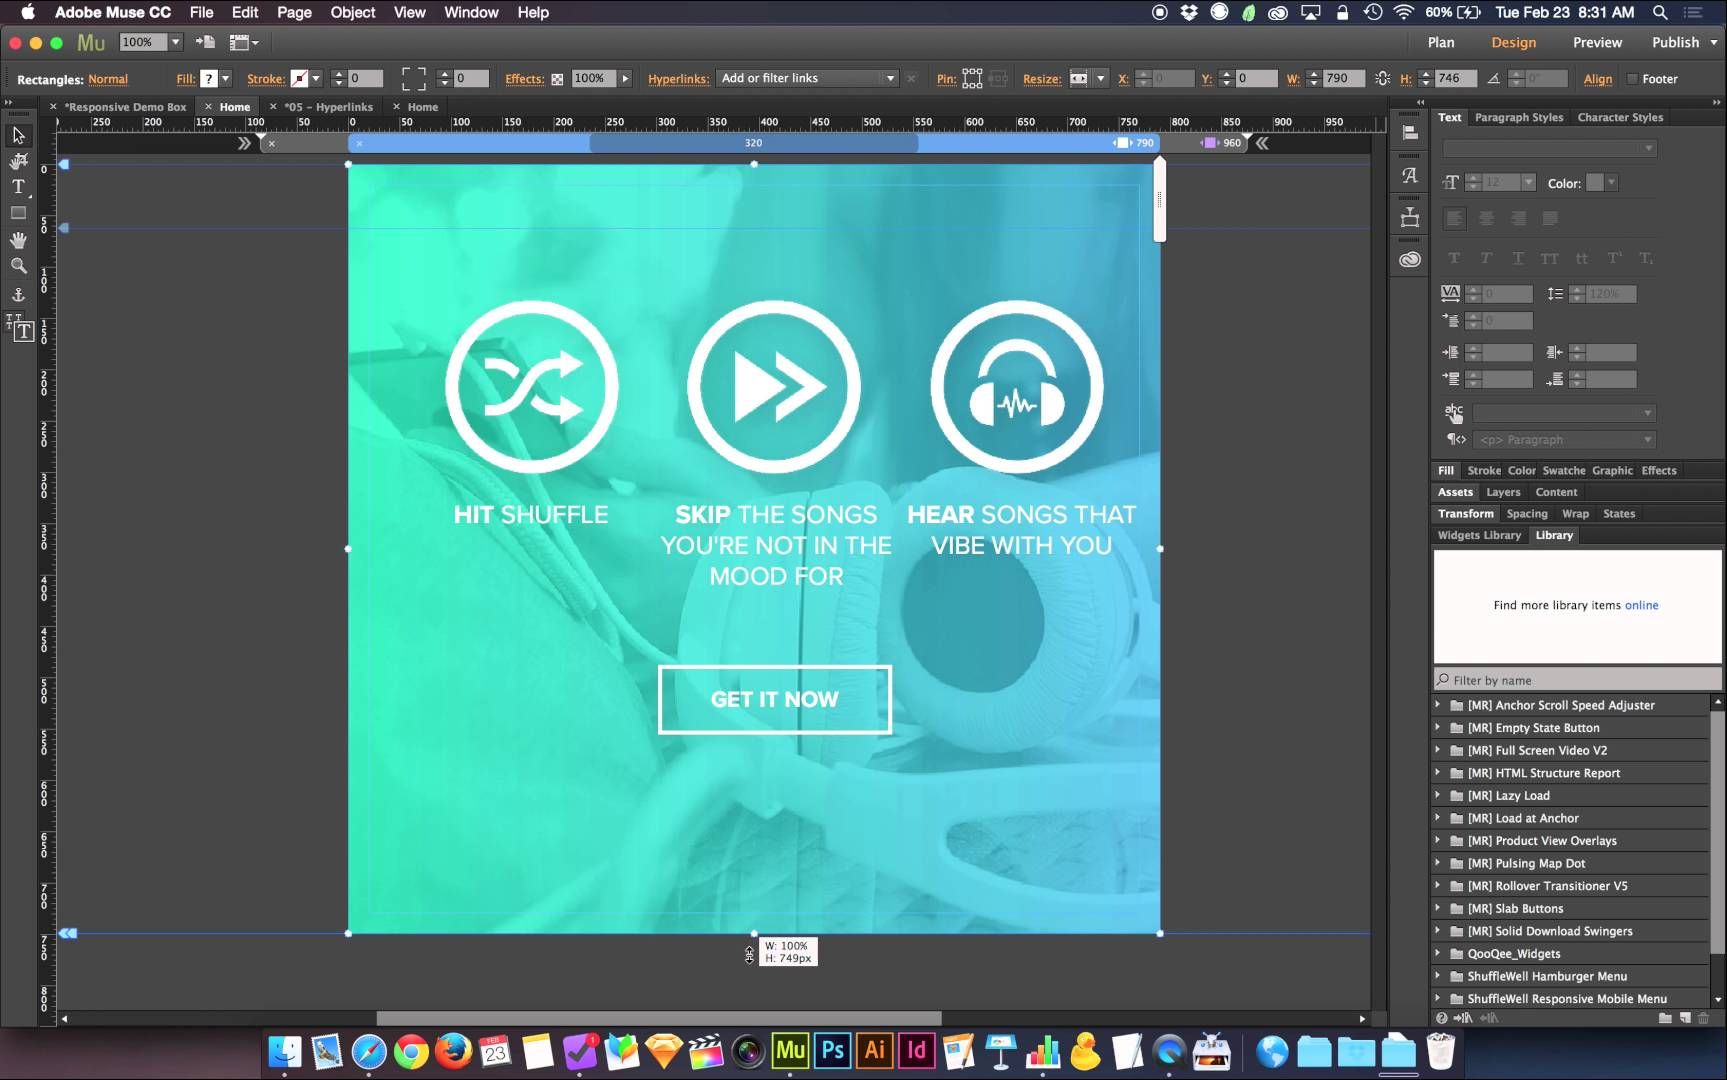This screenshot has height=1080, width=1727.
Task: Expand the ShuffleWell Hamburger Menu folder
Action: pos(1438,976)
